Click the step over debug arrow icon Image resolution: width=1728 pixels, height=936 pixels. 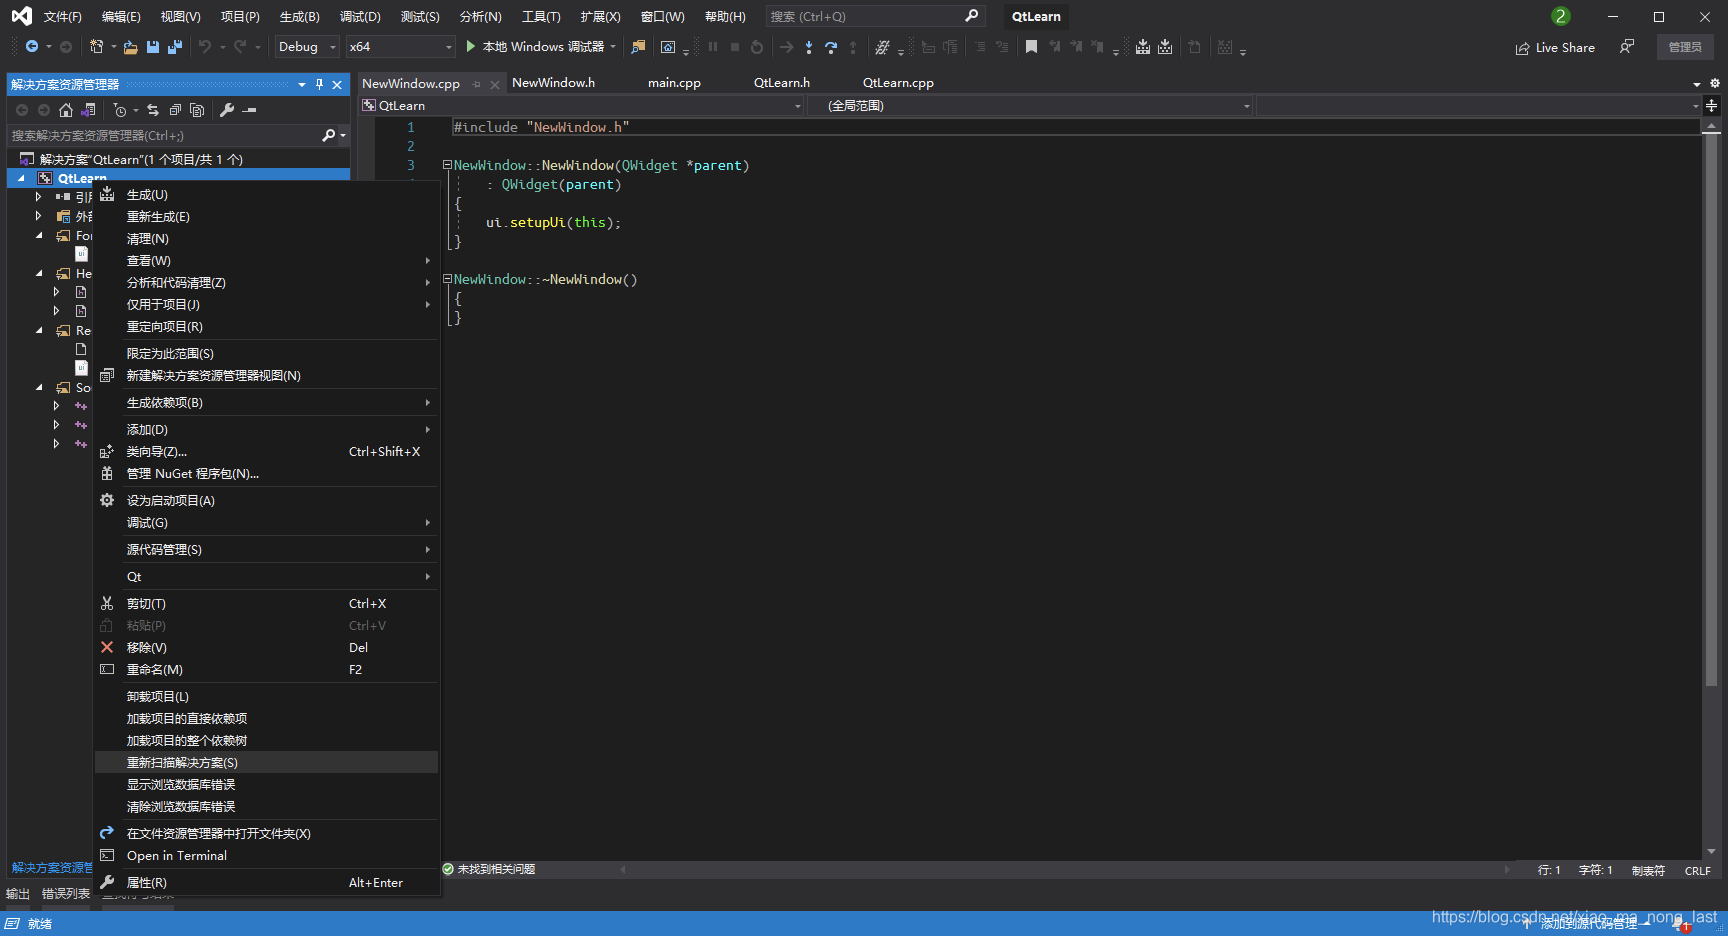(831, 47)
